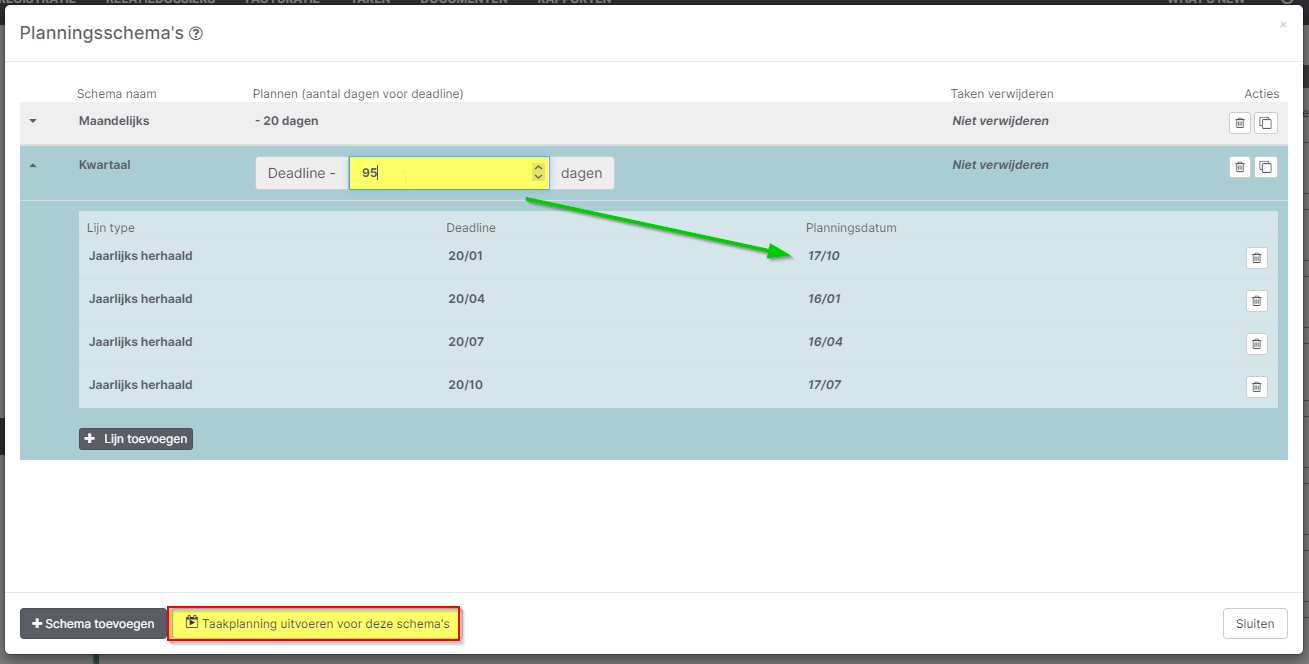Remove the line with deadline 20/10
Screen dimensions: 1309x664
[1257, 387]
